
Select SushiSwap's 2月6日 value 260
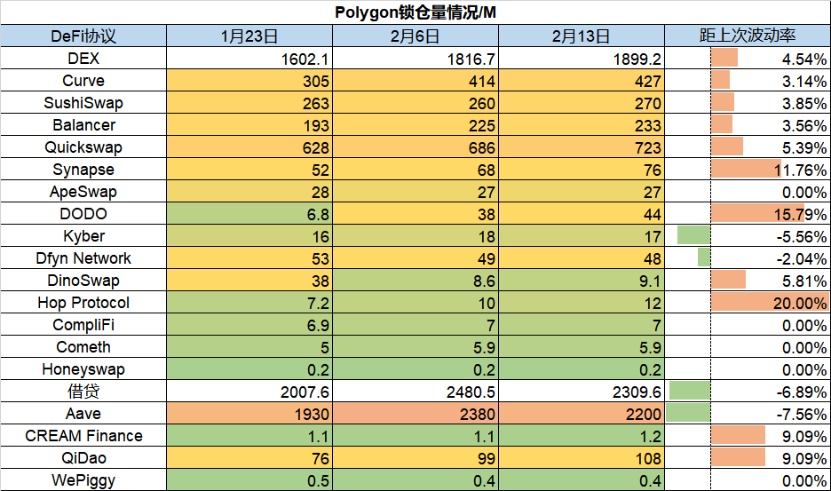coord(416,102)
